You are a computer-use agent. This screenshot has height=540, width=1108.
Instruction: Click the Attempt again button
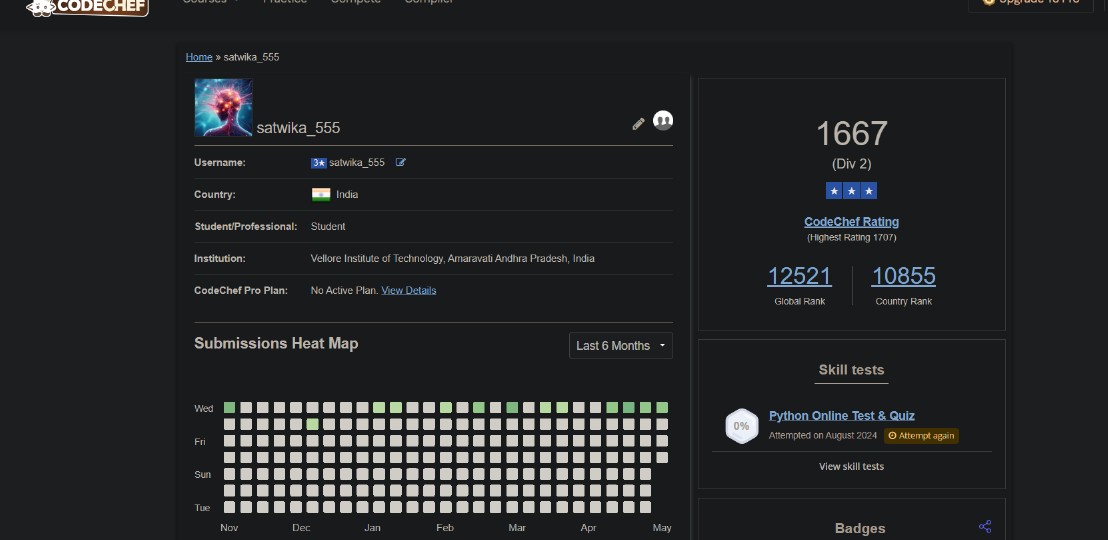(921, 435)
